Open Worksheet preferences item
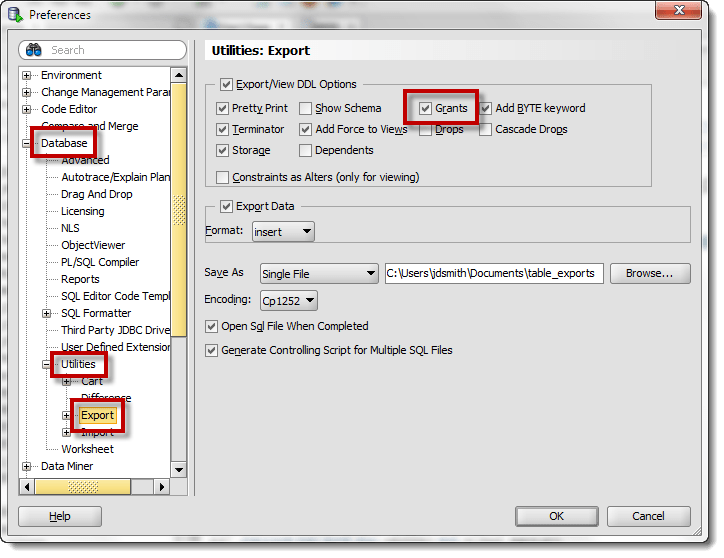 point(87,449)
